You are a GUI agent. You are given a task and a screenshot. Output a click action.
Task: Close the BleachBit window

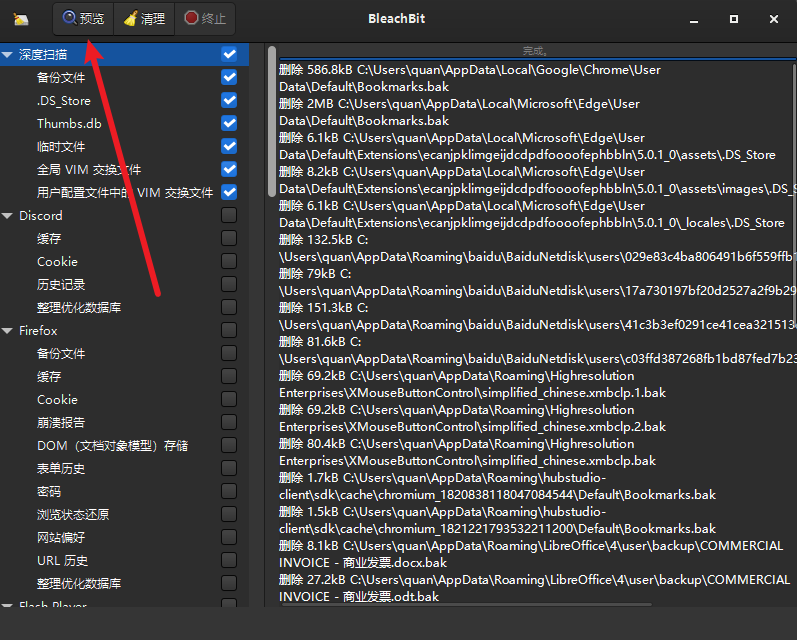[x=774, y=19]
